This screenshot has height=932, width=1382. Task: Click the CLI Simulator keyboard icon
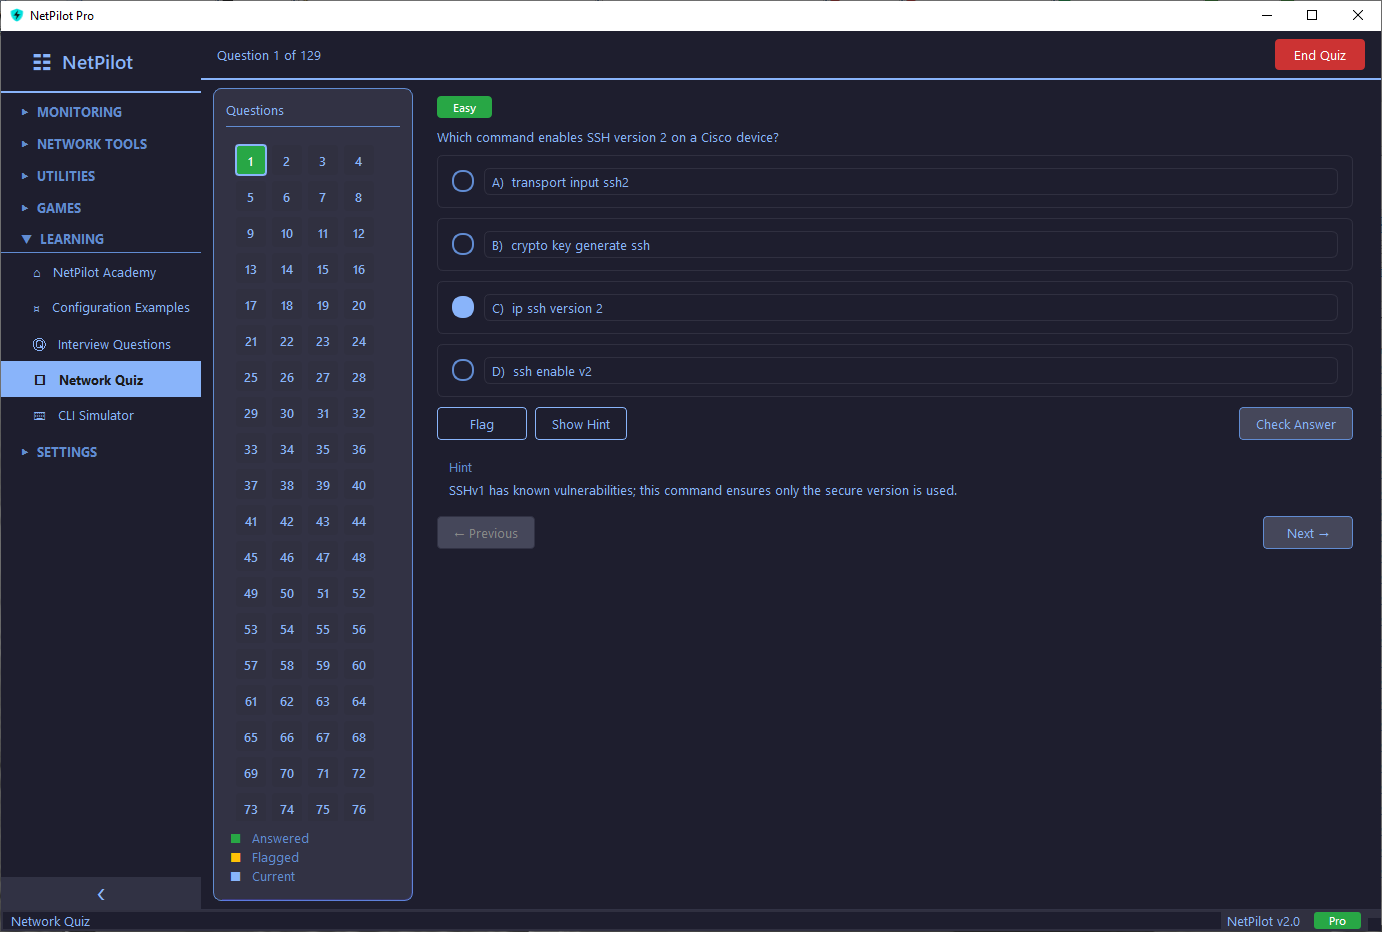[x=40, y=416]
